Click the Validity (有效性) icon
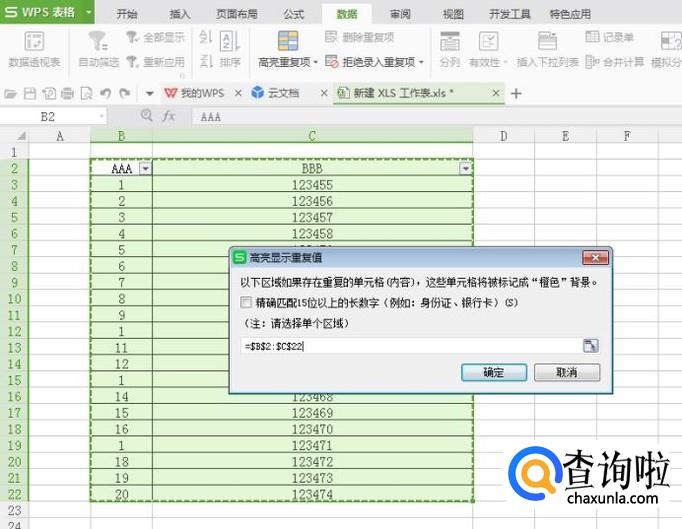 tap(488, 41)
